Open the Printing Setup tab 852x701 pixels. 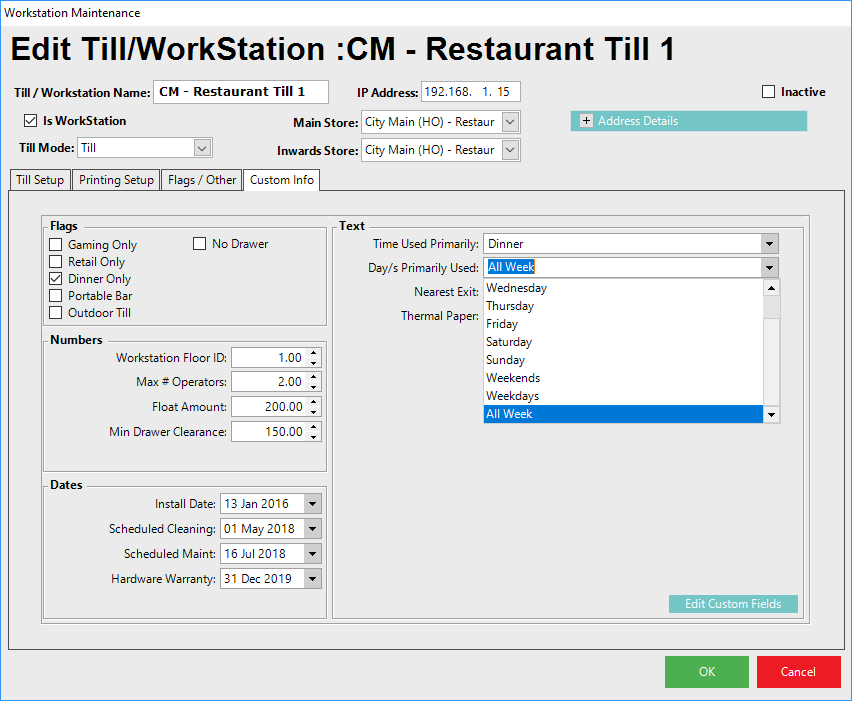pos(117,180)
